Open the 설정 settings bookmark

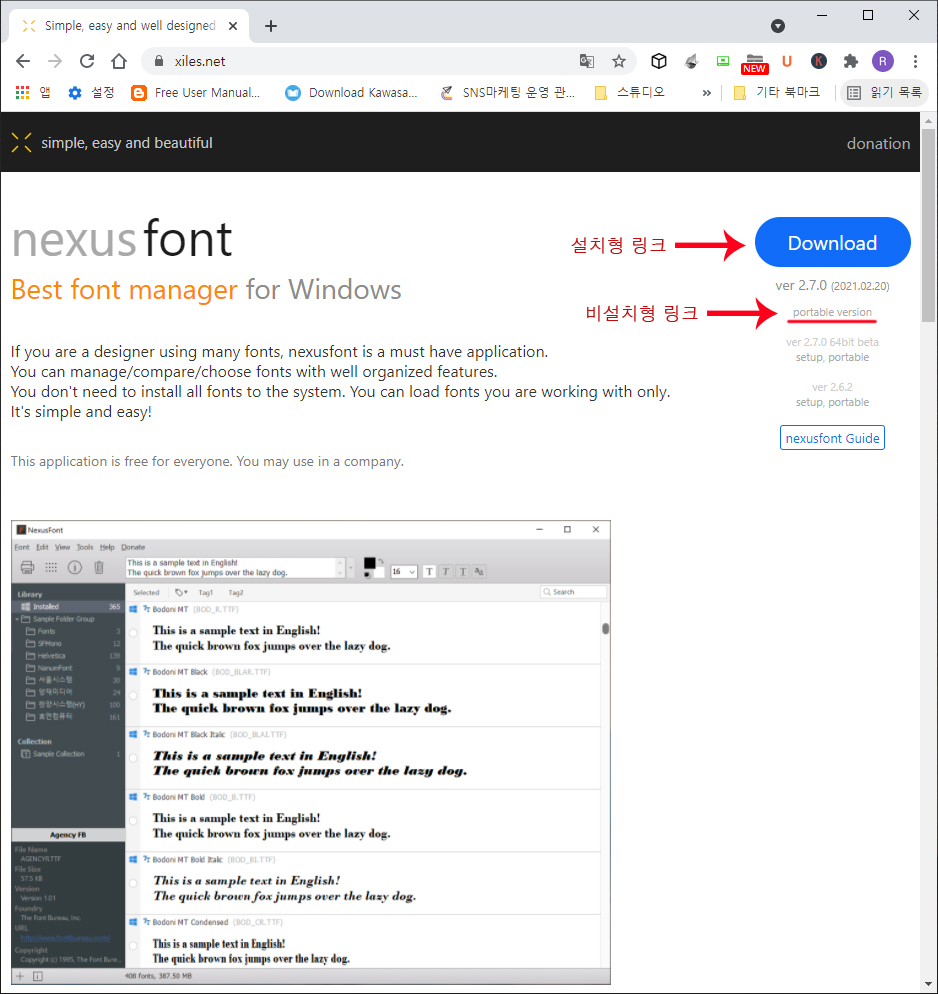pyautogui.click(x=92, y=93)
